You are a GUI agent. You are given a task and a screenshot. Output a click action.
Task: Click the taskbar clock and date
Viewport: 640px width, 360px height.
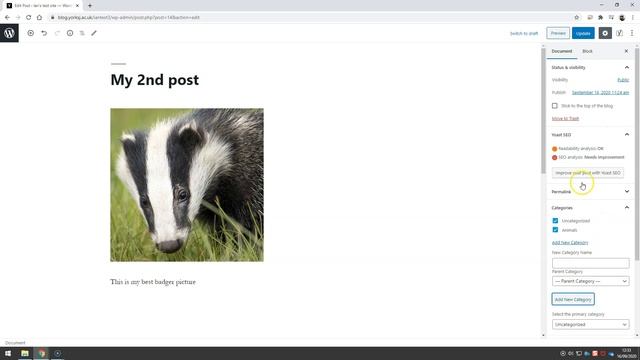point(627,353)
